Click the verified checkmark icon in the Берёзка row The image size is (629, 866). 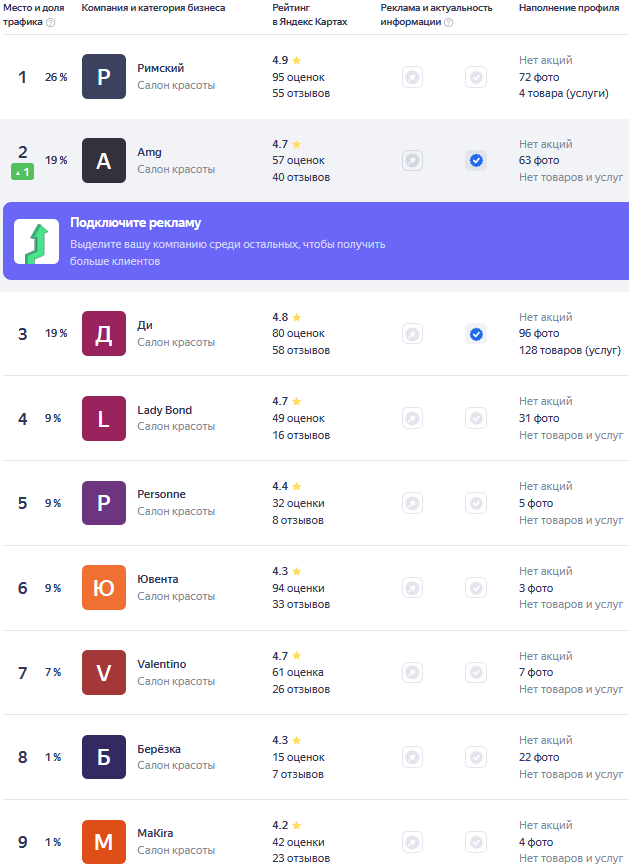[x=476, y=757]
